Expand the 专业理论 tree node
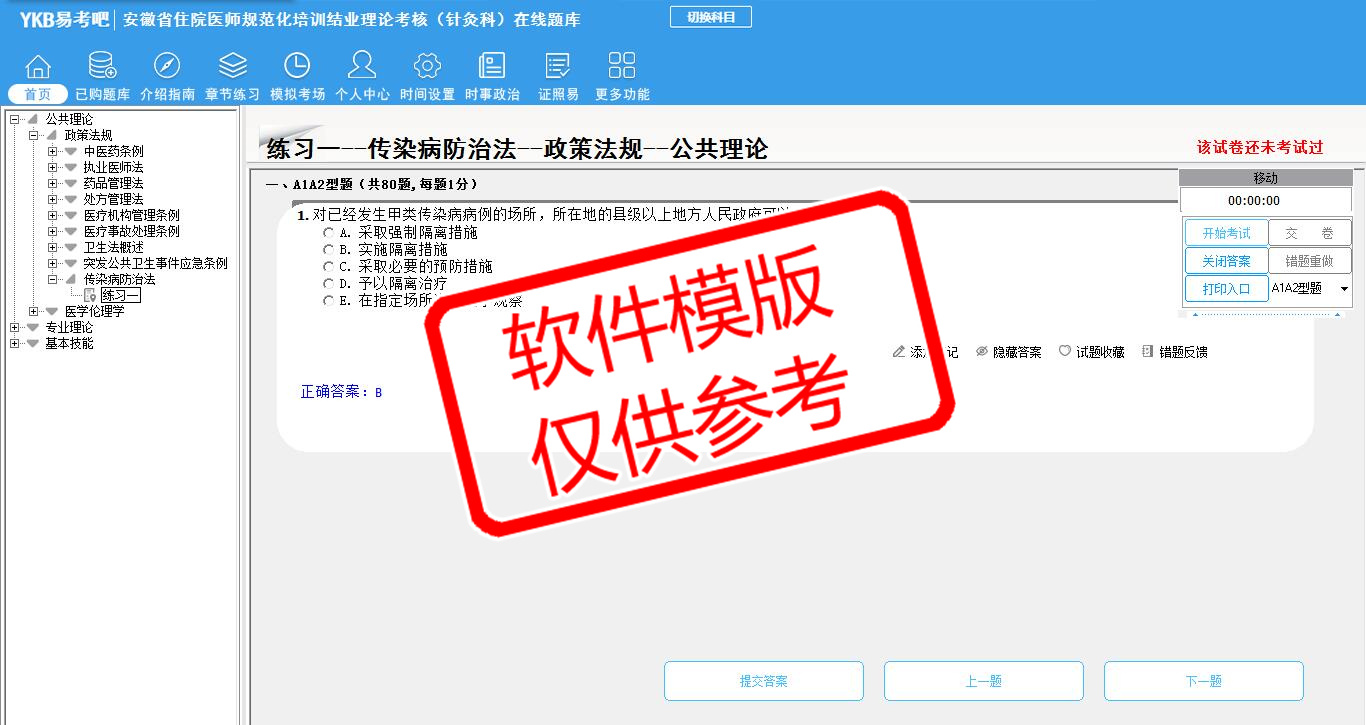The image size is (1366, 725). tap(15, 327)
